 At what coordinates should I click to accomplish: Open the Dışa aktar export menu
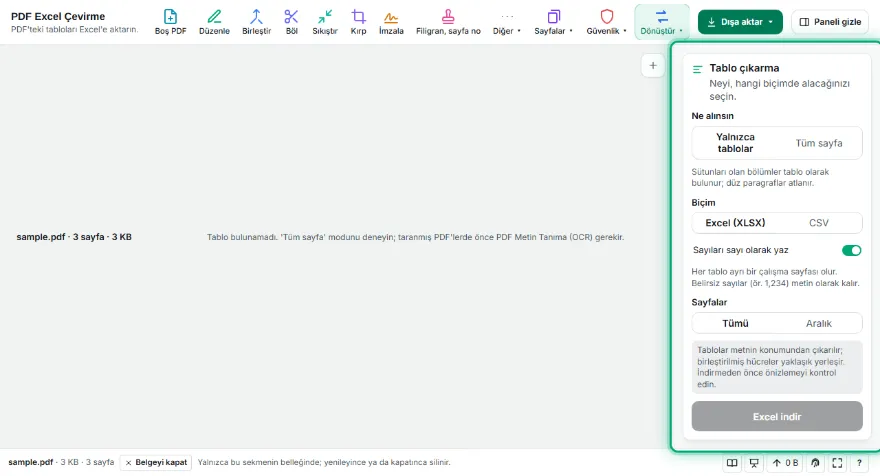pos(740,22)
